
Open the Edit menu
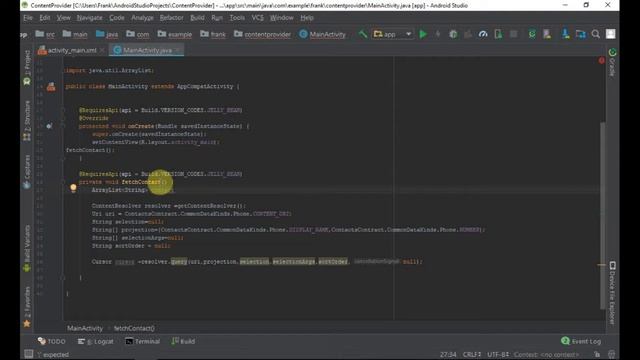coord(44,18)
